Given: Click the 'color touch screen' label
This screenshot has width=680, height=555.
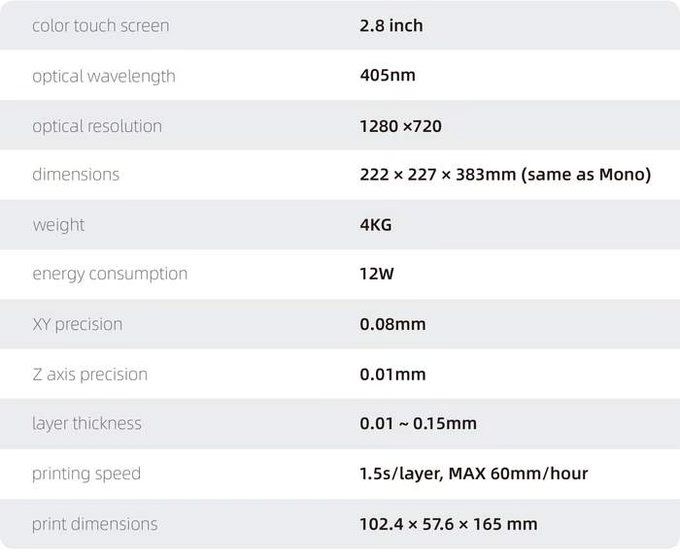Looking at the screenshot, I should pos(101,26).
